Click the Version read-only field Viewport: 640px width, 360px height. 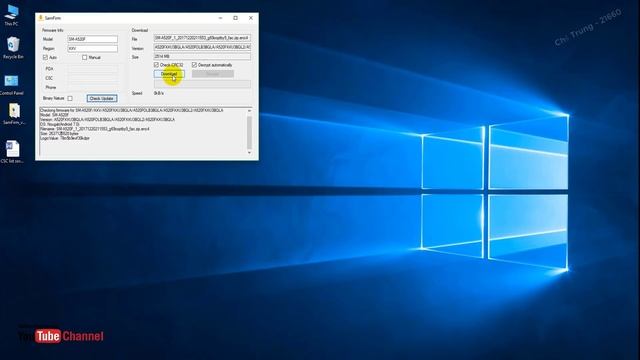click(202, 47)
